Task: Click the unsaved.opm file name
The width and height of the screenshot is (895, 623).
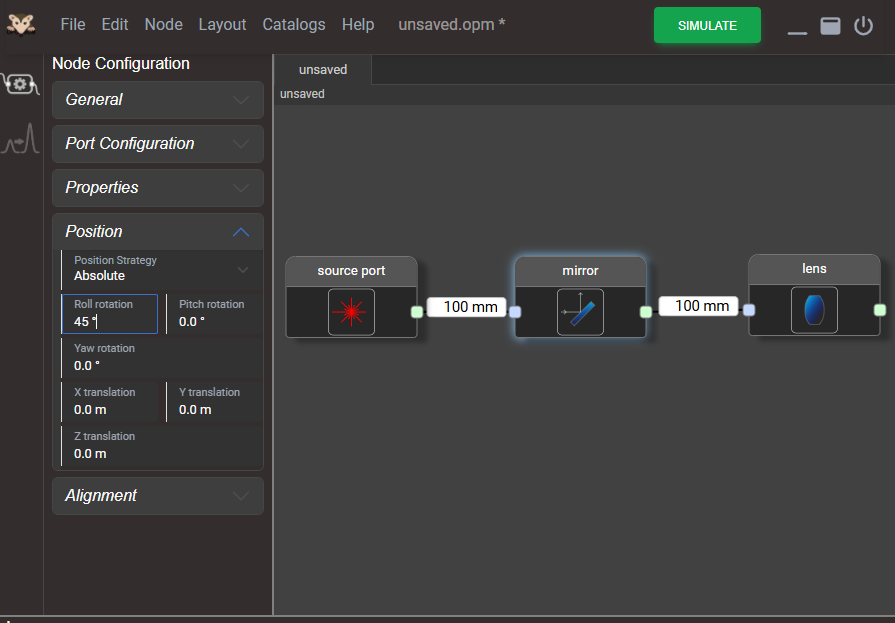Action: tap(451, 25)
